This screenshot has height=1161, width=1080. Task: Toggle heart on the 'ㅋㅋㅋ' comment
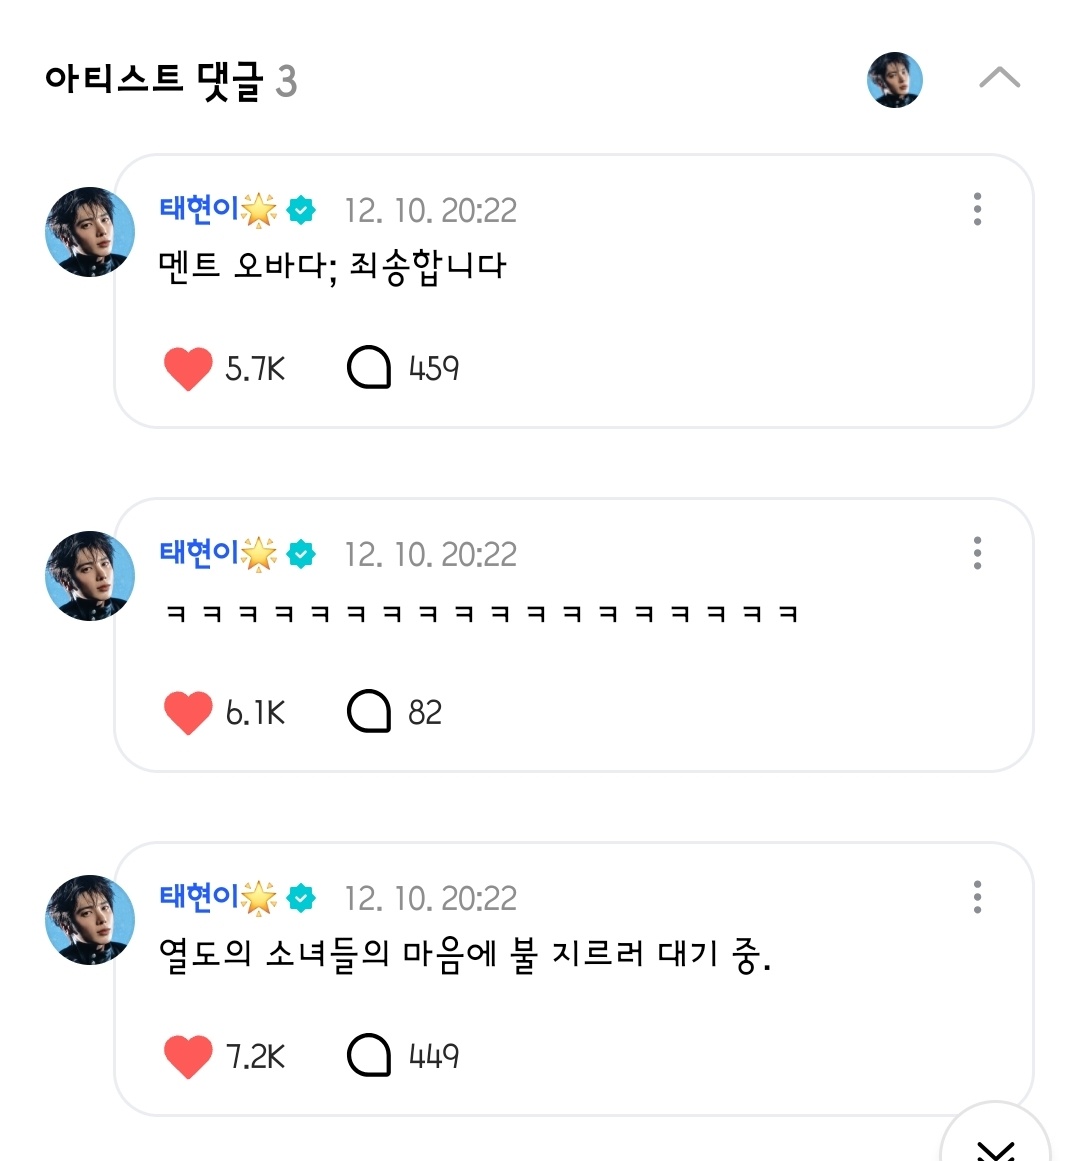pyautogui.click(x=188, y=713)
